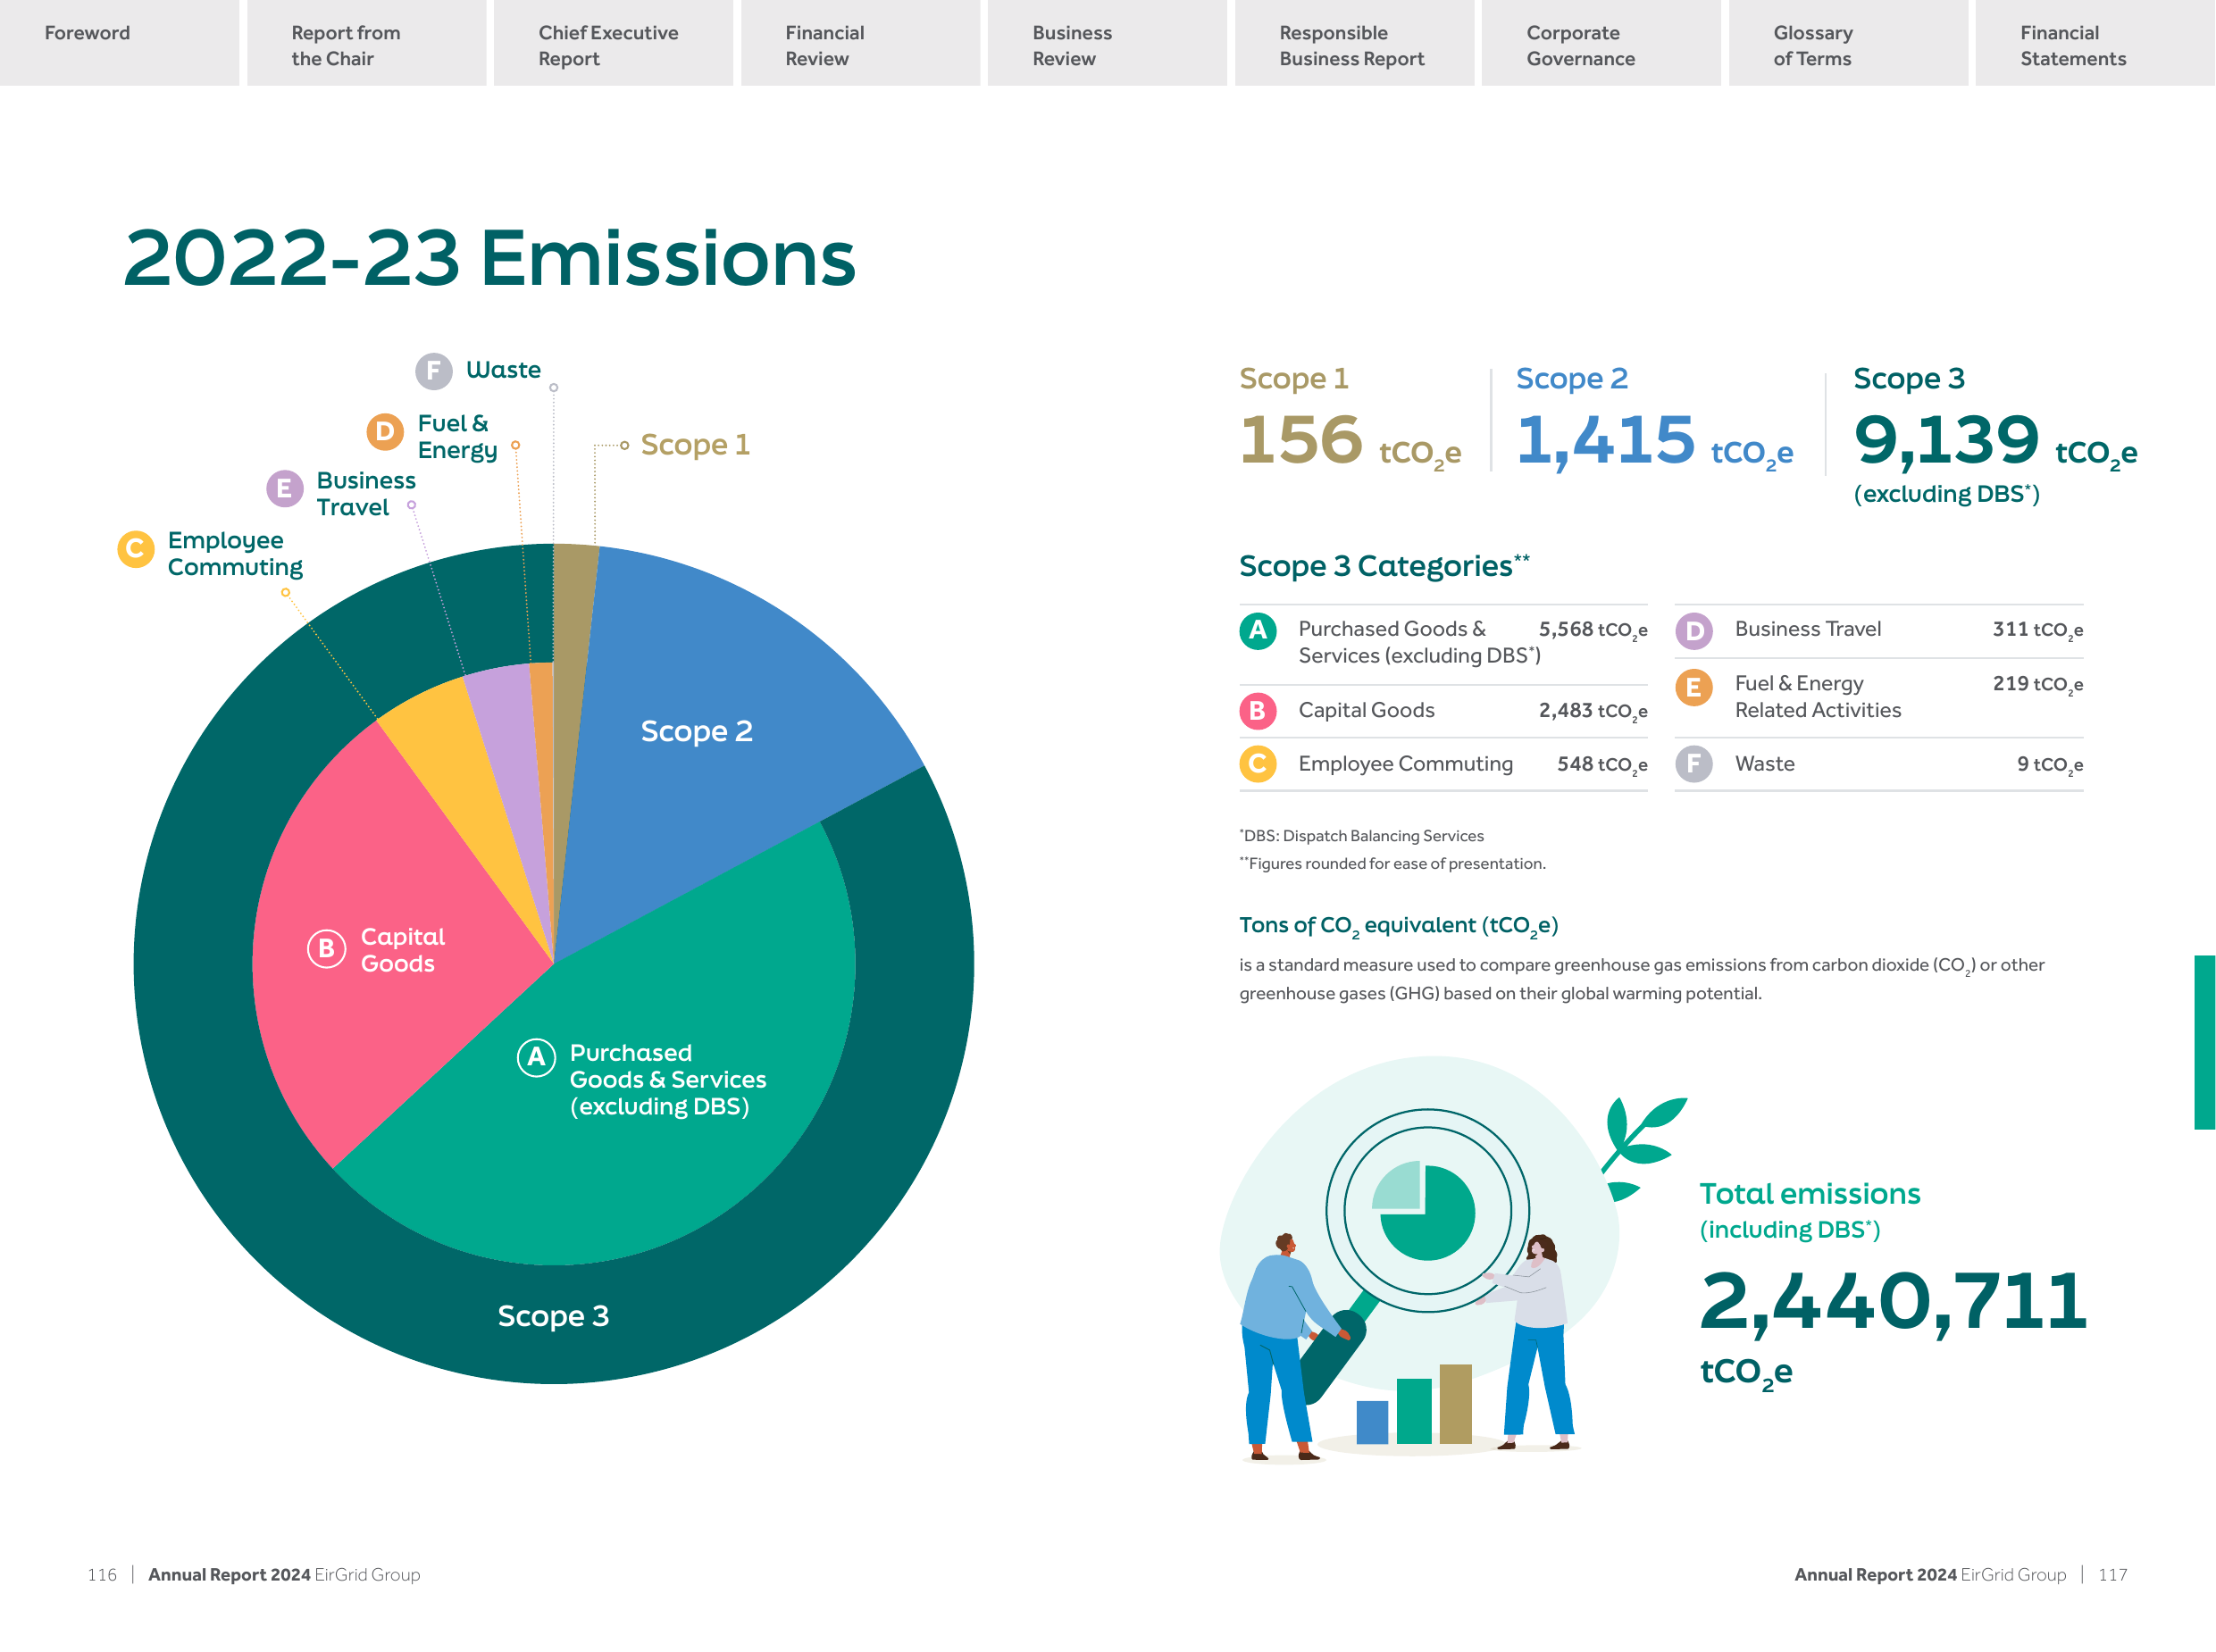Open the Corporate Governance tab
Screen dimensions: 2216x1652
click(1601, 42)
